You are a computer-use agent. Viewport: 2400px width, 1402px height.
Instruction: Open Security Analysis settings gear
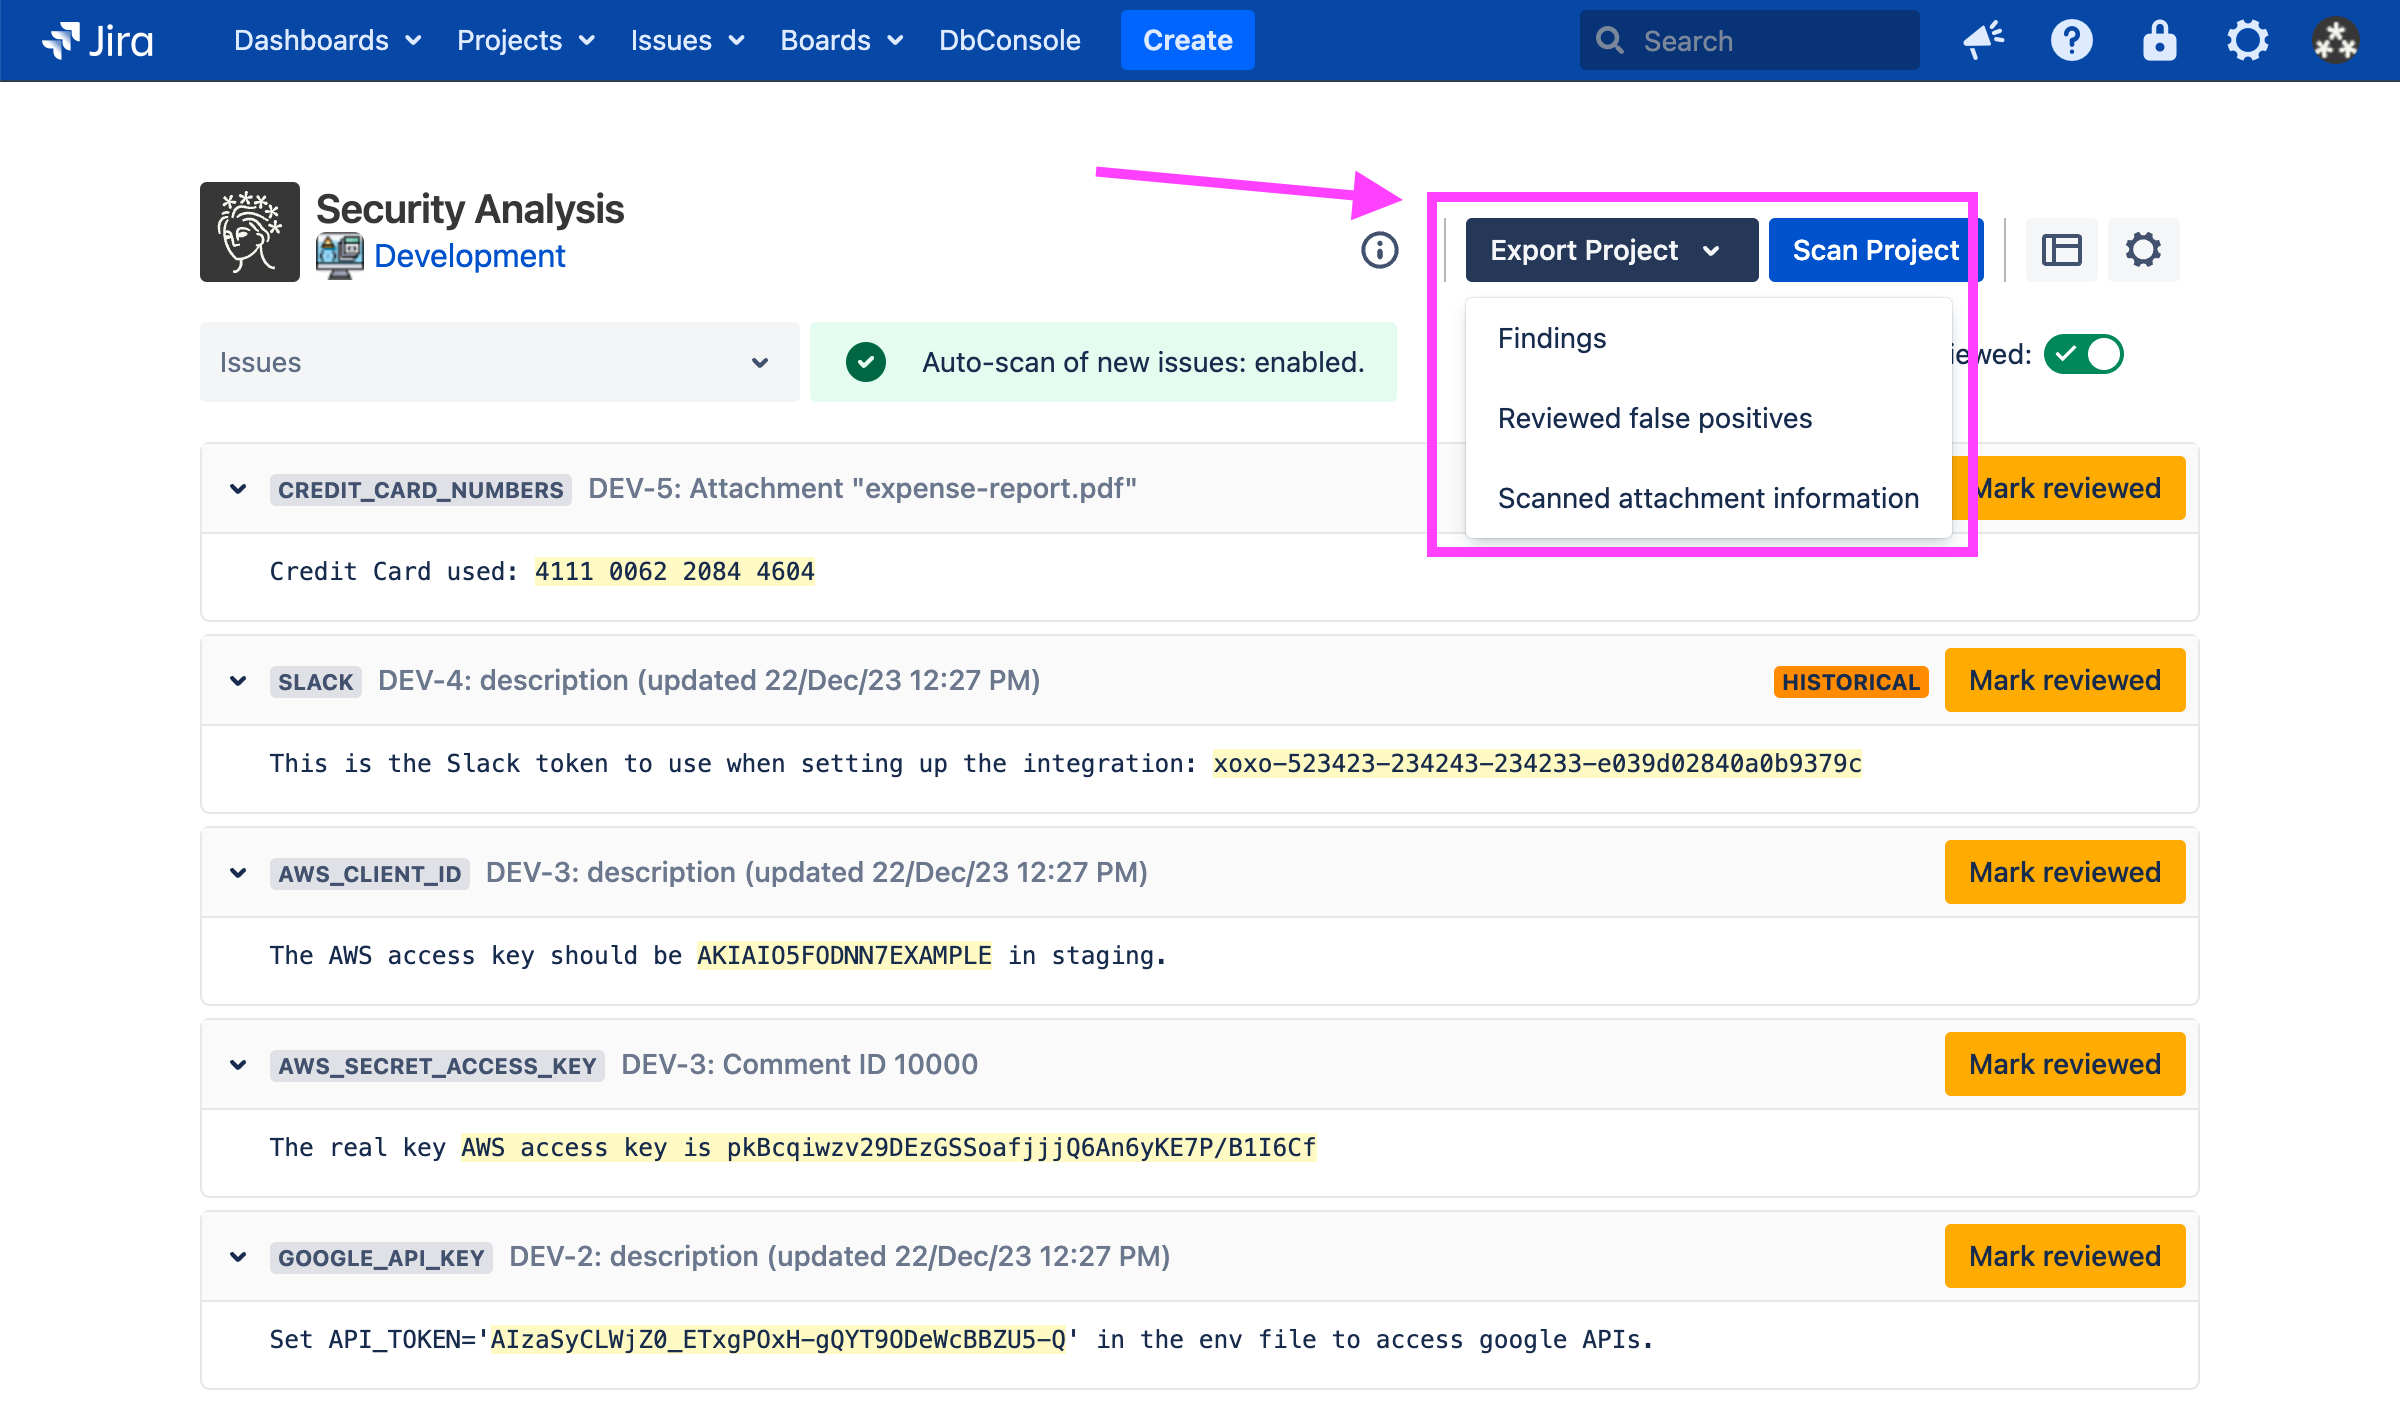2143,250
